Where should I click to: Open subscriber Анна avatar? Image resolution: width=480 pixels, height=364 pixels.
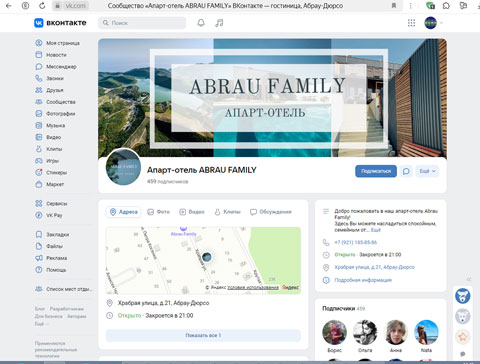[x=396, y=332]
